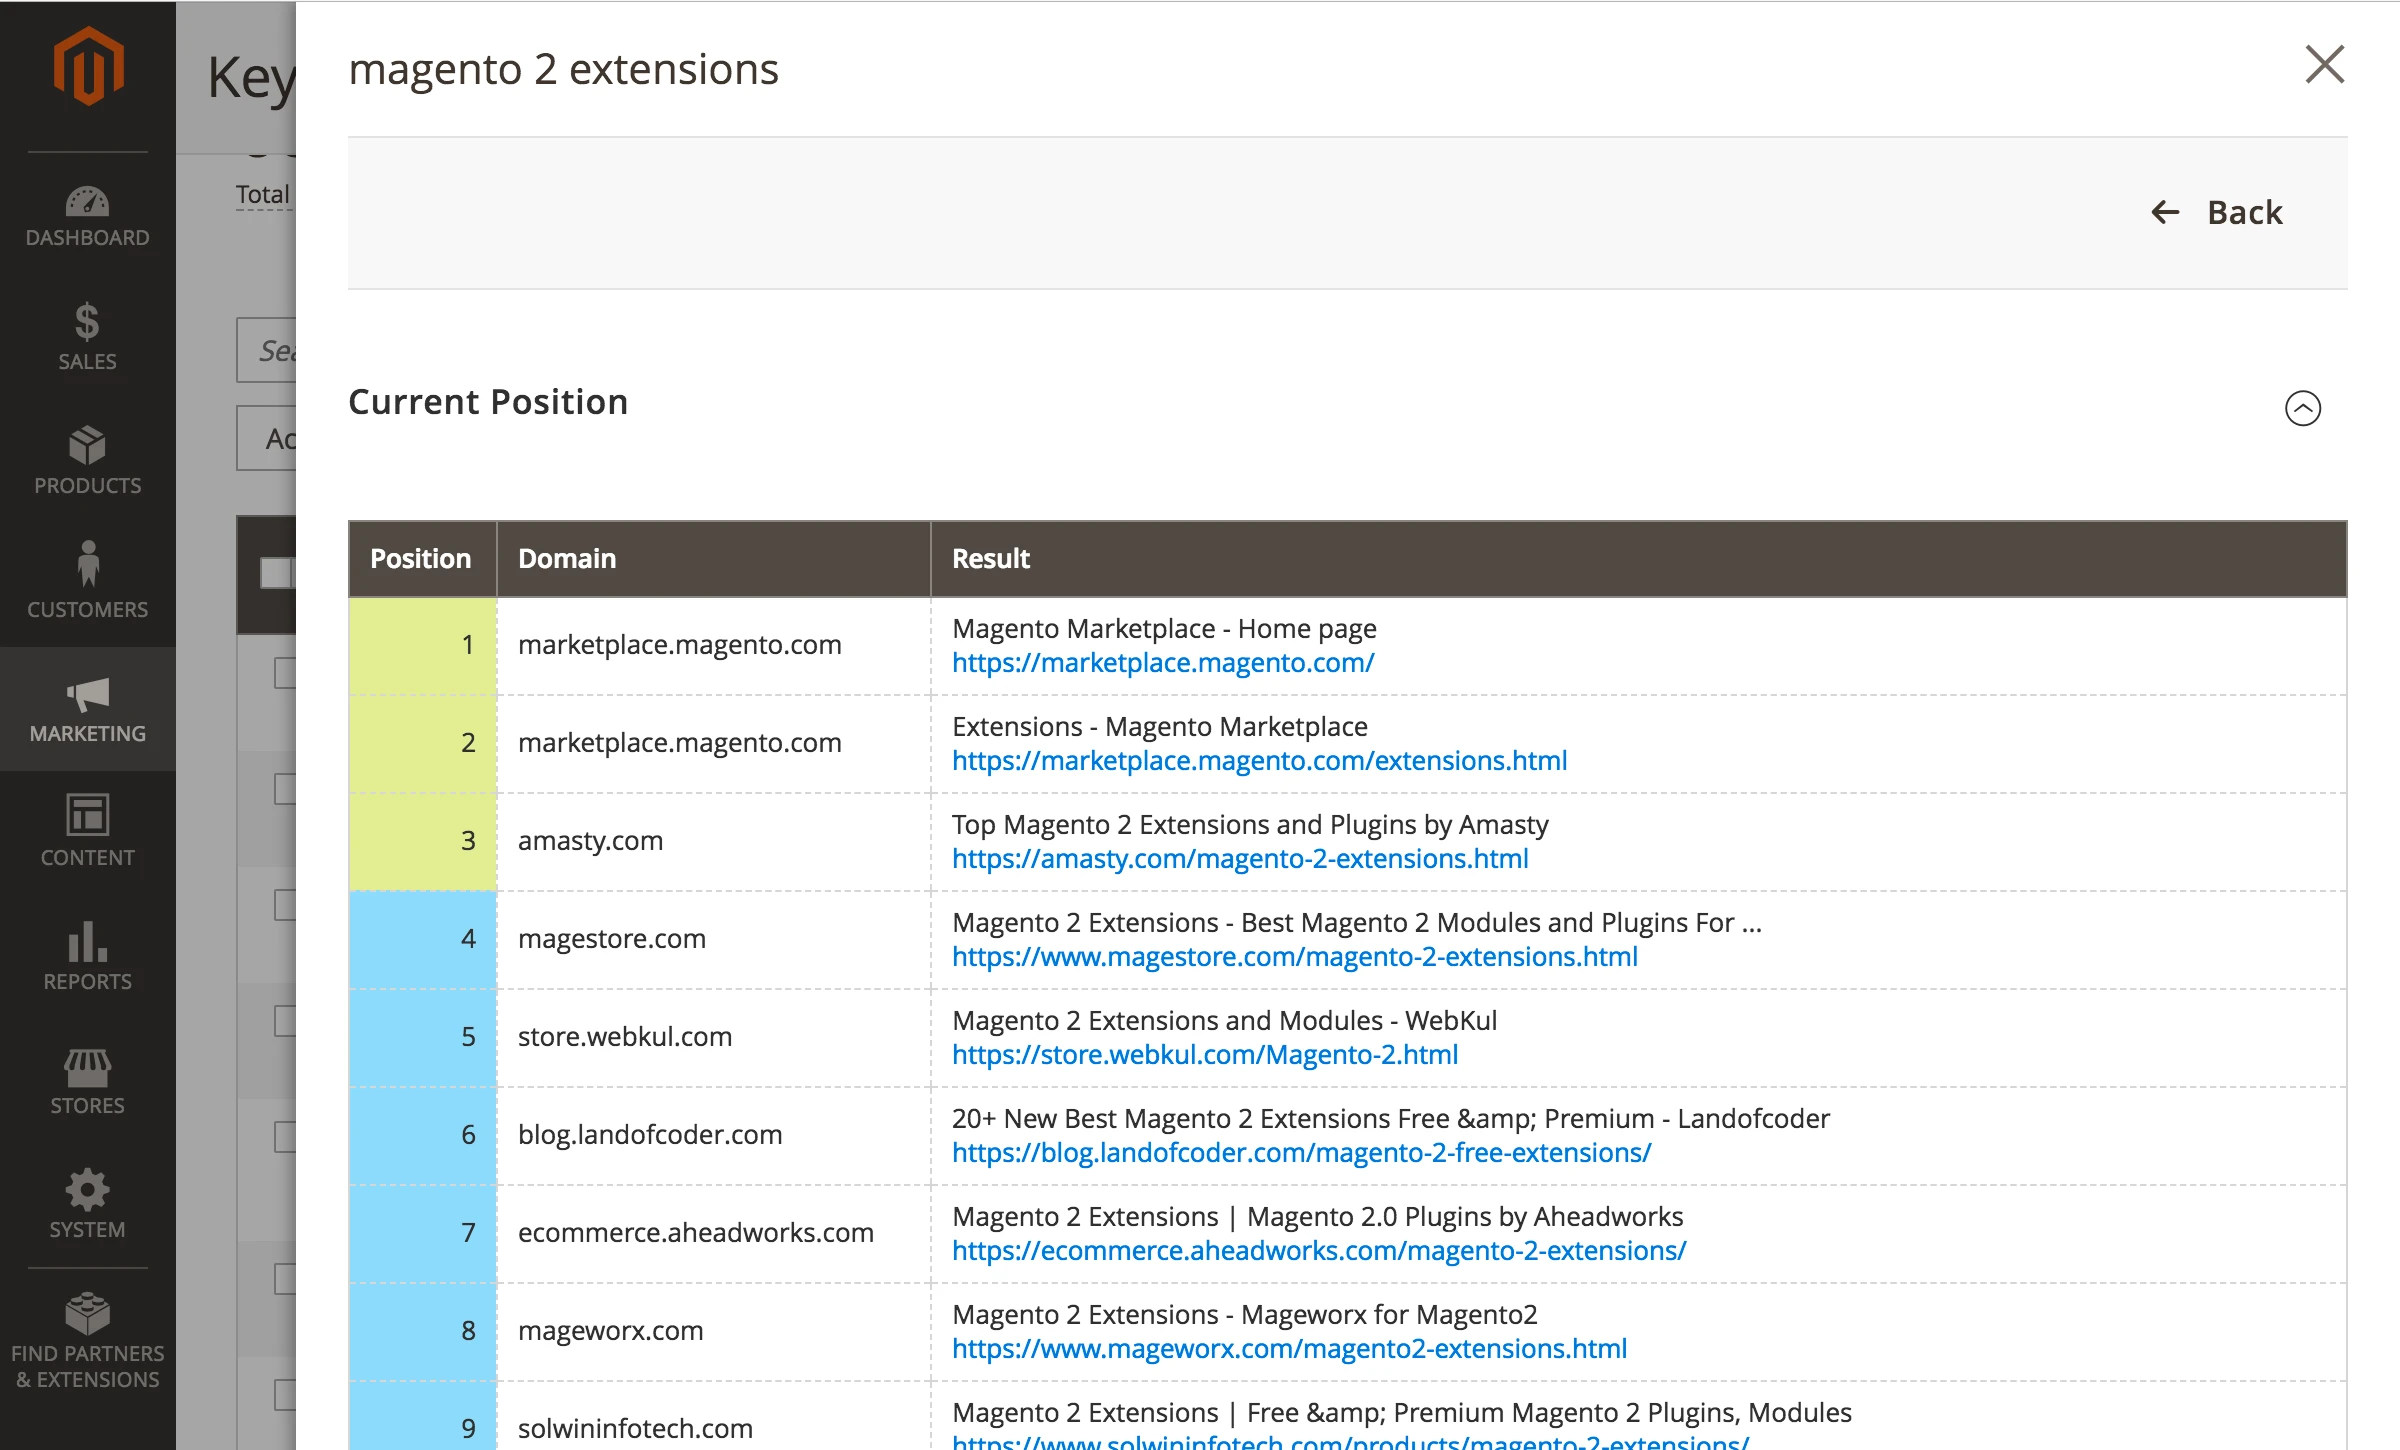This screenshot has height=1450, width=2400.
Task: Select the ecommerce.aheadworks.com domain cell
Action: click(x=714, y=1233)
